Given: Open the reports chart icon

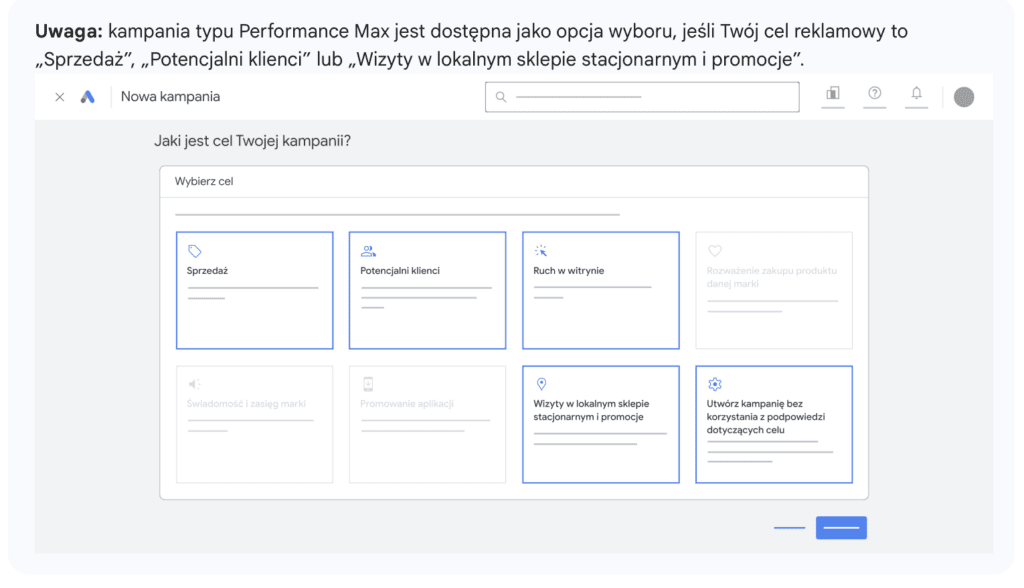Looking at the screenshot, I should pyautogui.click(x=832, y=94).
